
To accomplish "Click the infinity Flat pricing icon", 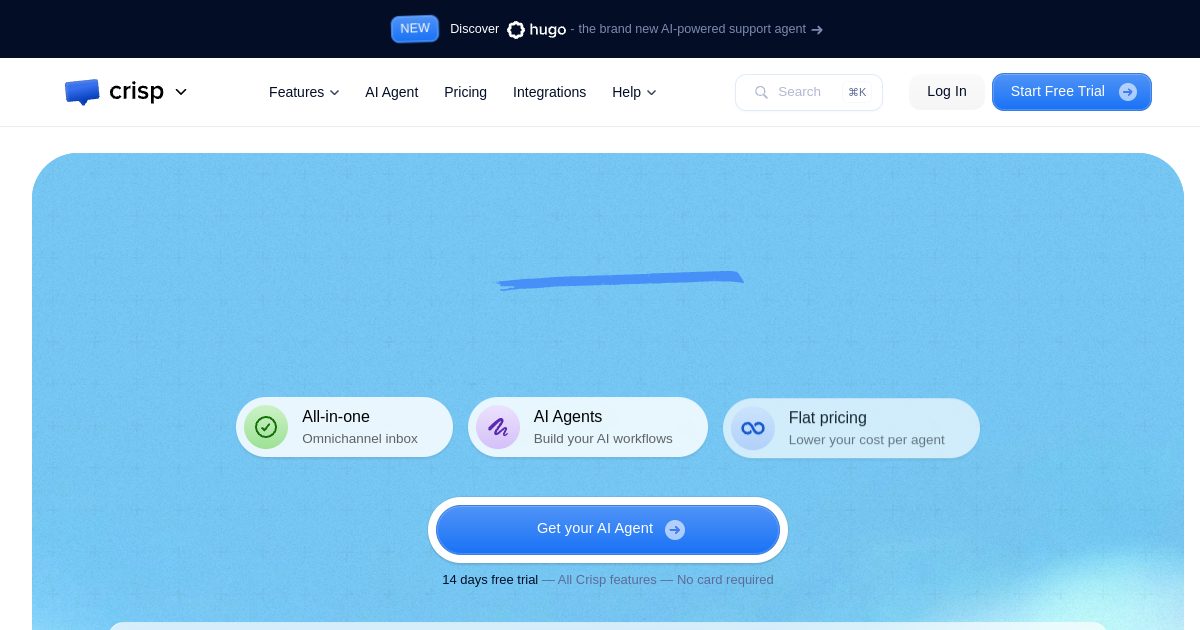I will point(753,428).
